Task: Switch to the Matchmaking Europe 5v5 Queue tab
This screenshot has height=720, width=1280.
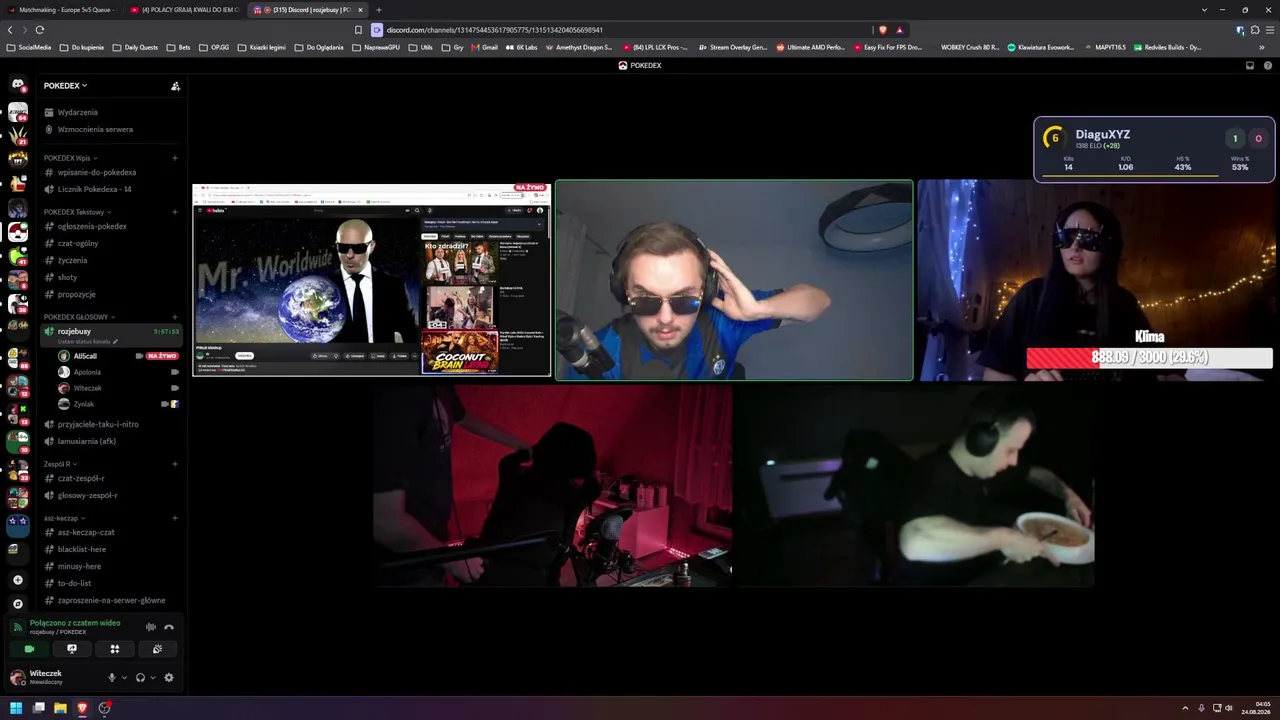Action: point(62,10)
